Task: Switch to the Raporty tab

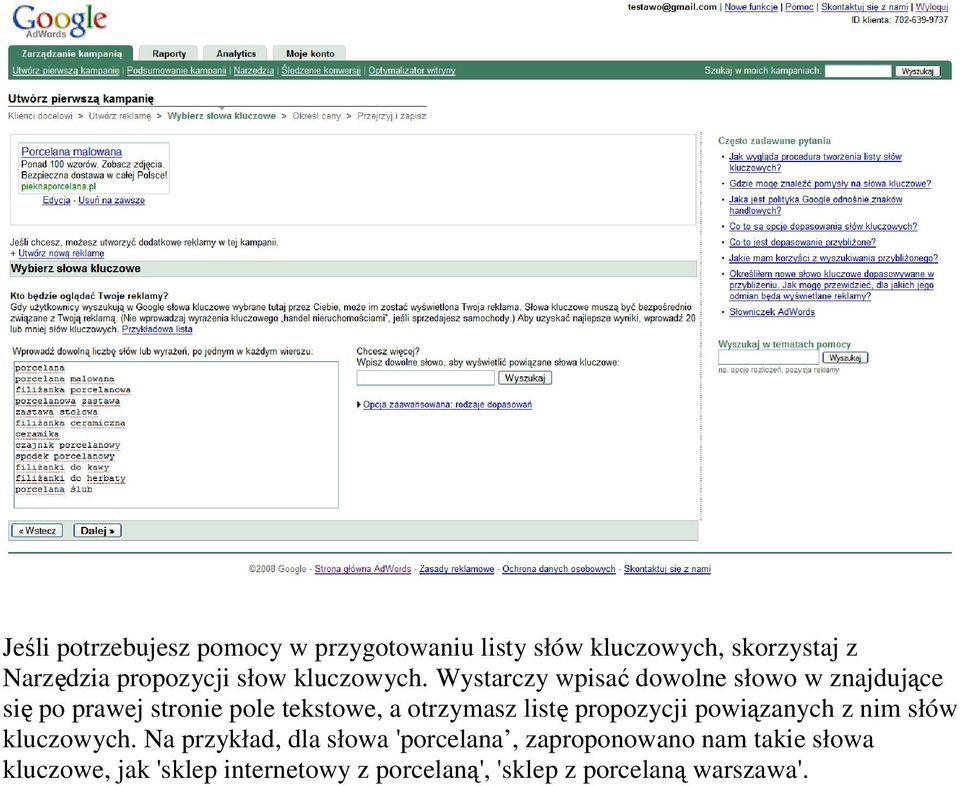Action: click(x=169, y=53)
